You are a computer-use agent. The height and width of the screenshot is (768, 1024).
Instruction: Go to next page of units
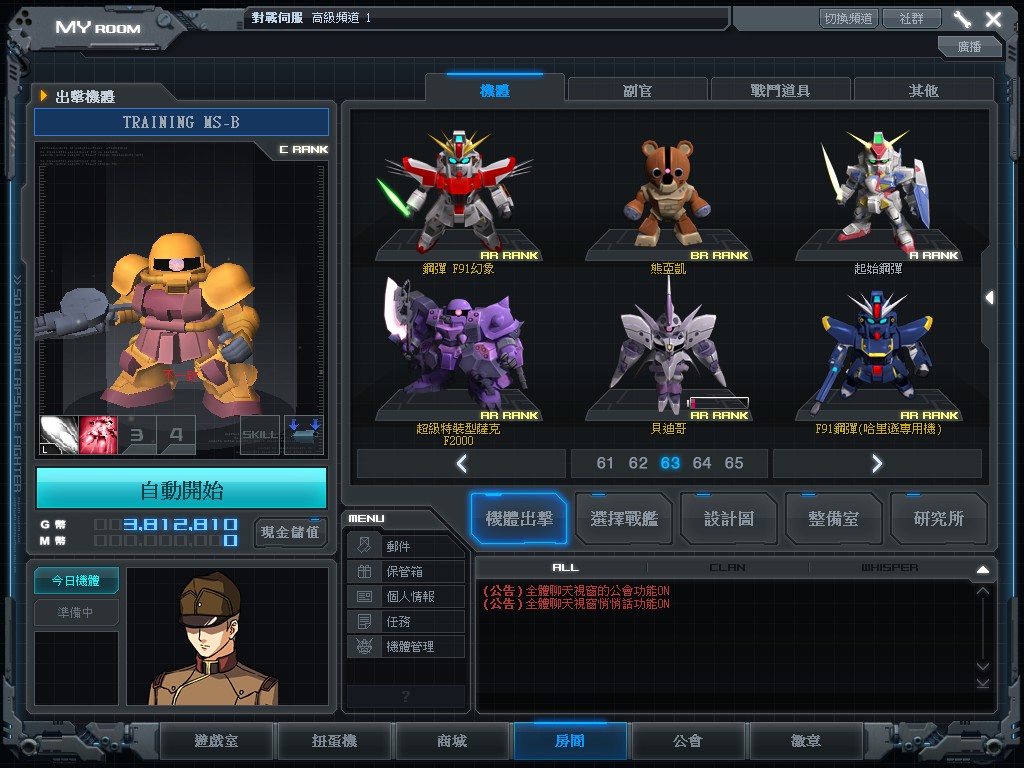tap(877, 464)
